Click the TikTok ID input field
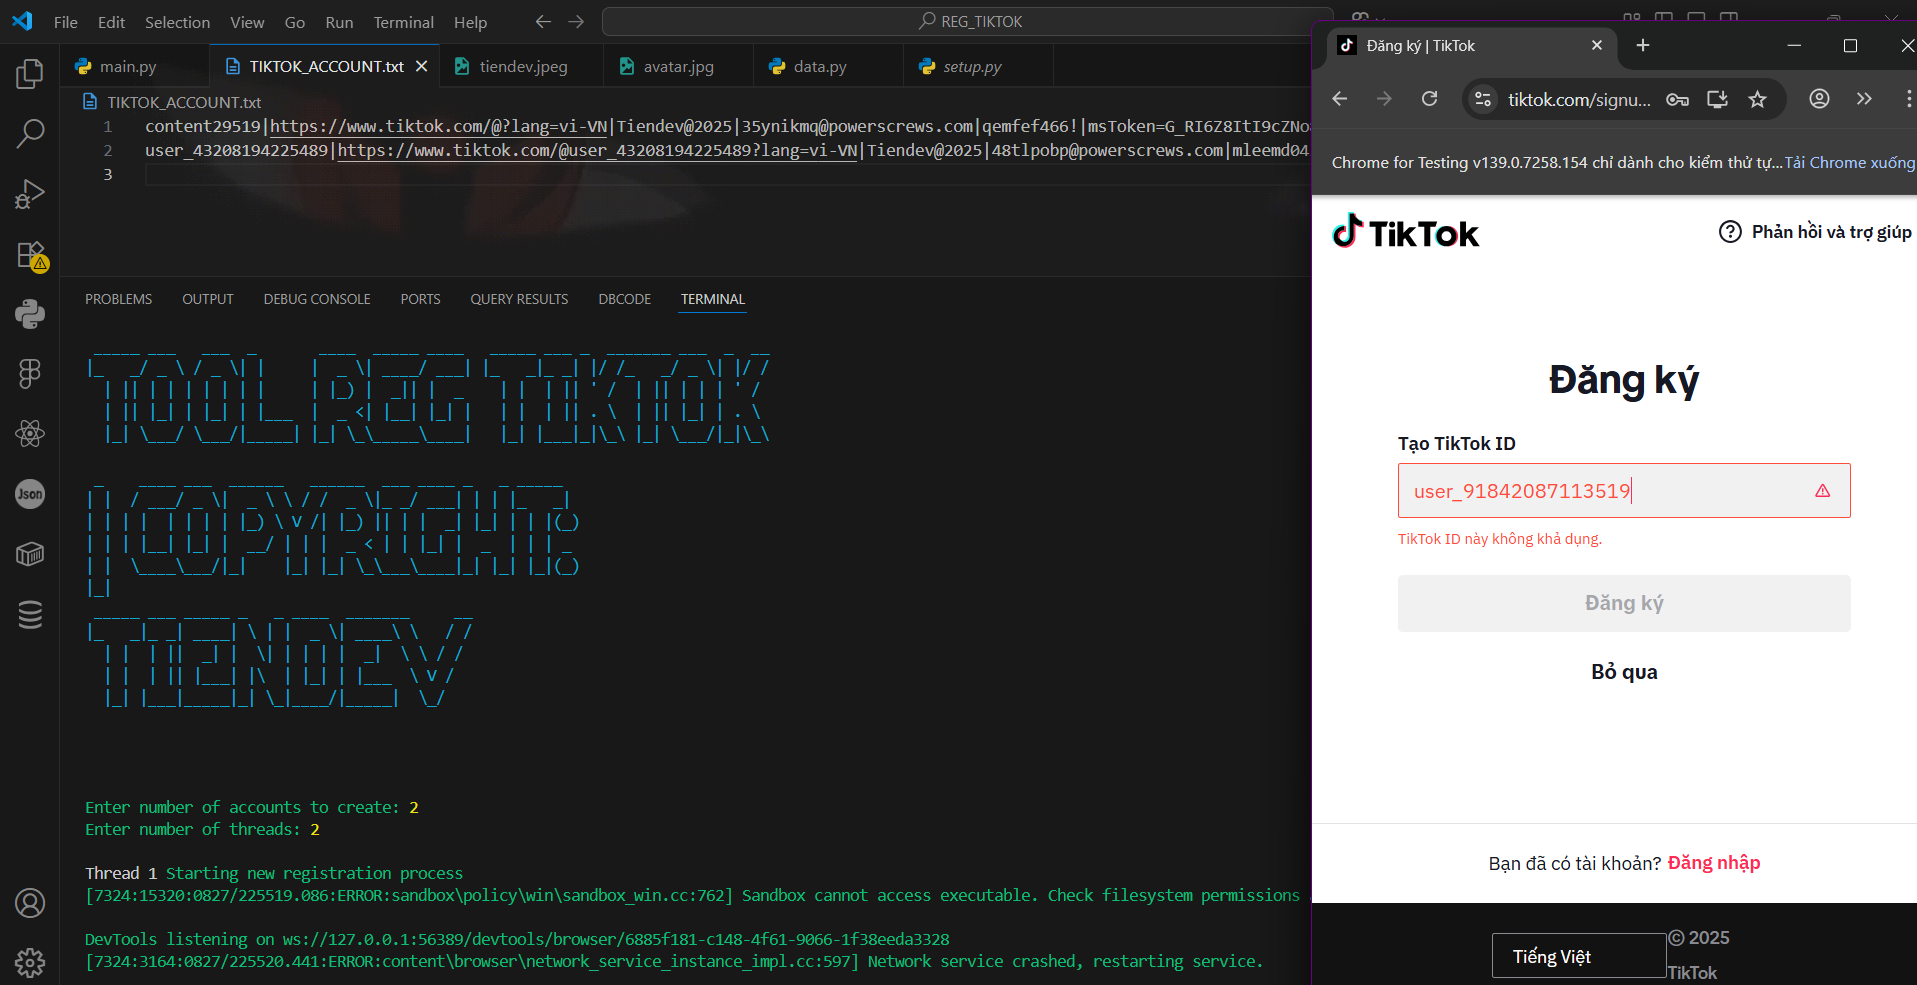Image resolution: width=1917 pixels, height=985 pixels. (1623, 491)
